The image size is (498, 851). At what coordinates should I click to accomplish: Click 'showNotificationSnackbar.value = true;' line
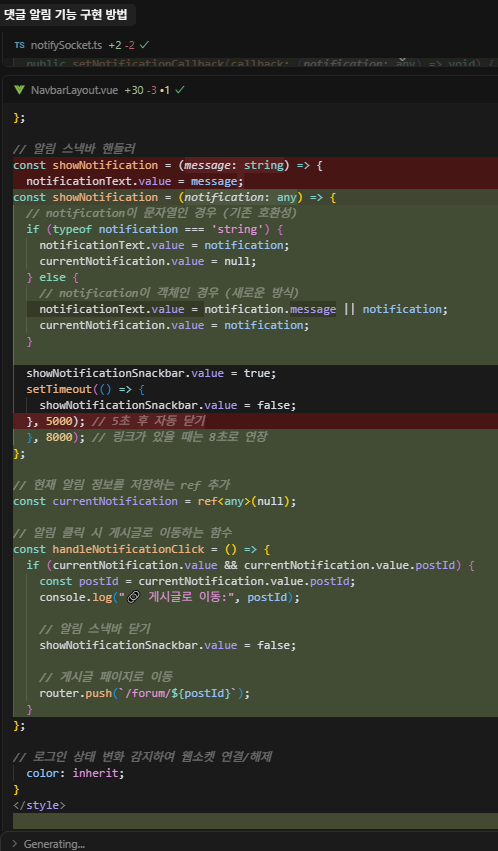151,373
